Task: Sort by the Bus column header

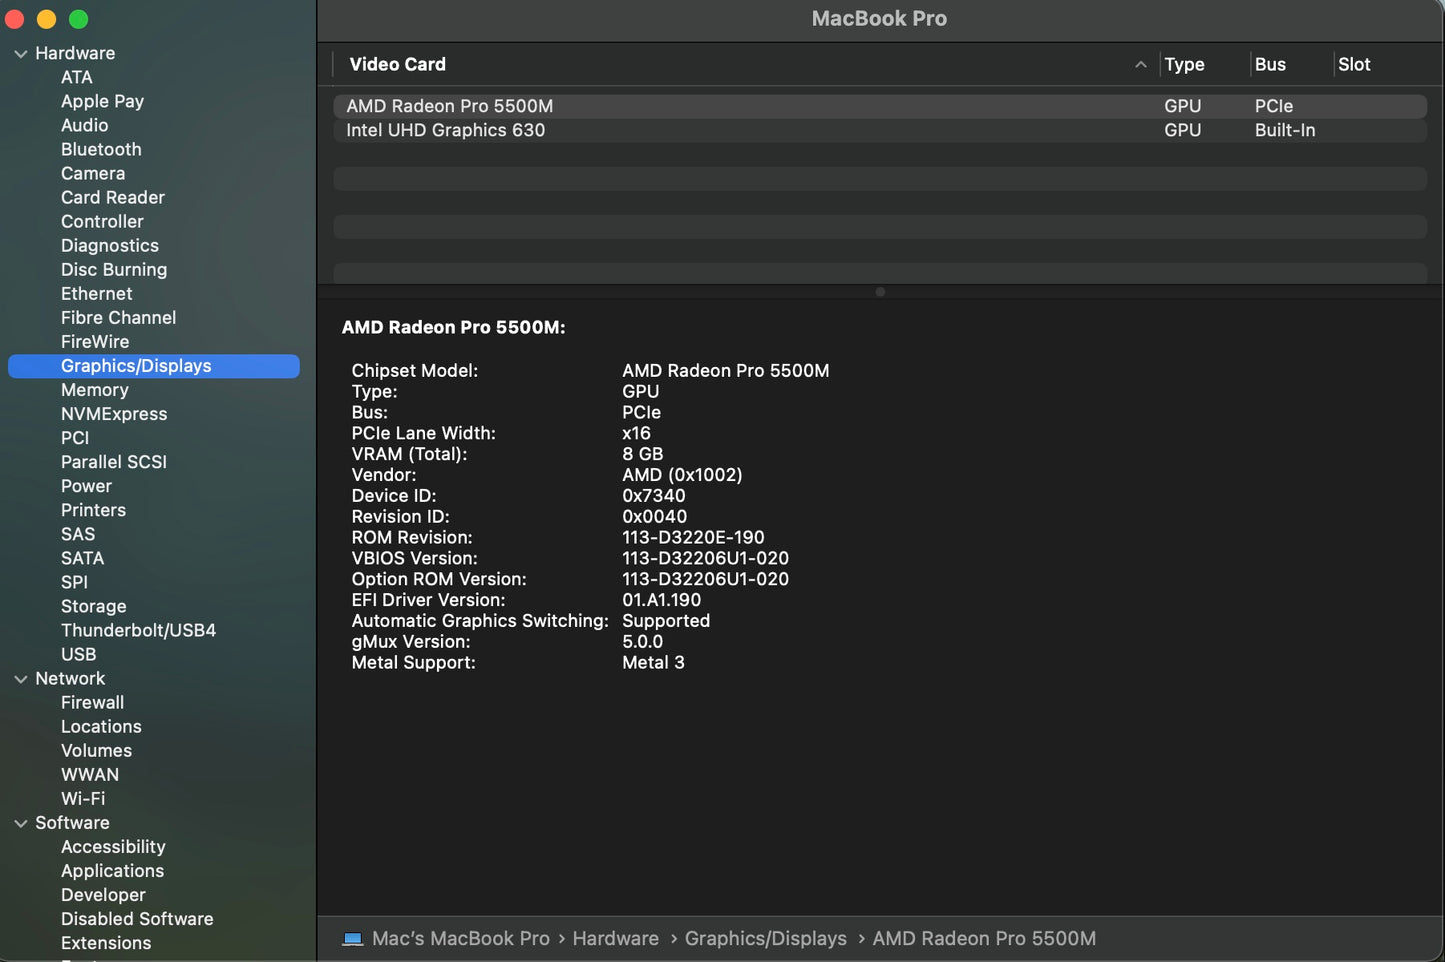Action: tap(1270, 65)
